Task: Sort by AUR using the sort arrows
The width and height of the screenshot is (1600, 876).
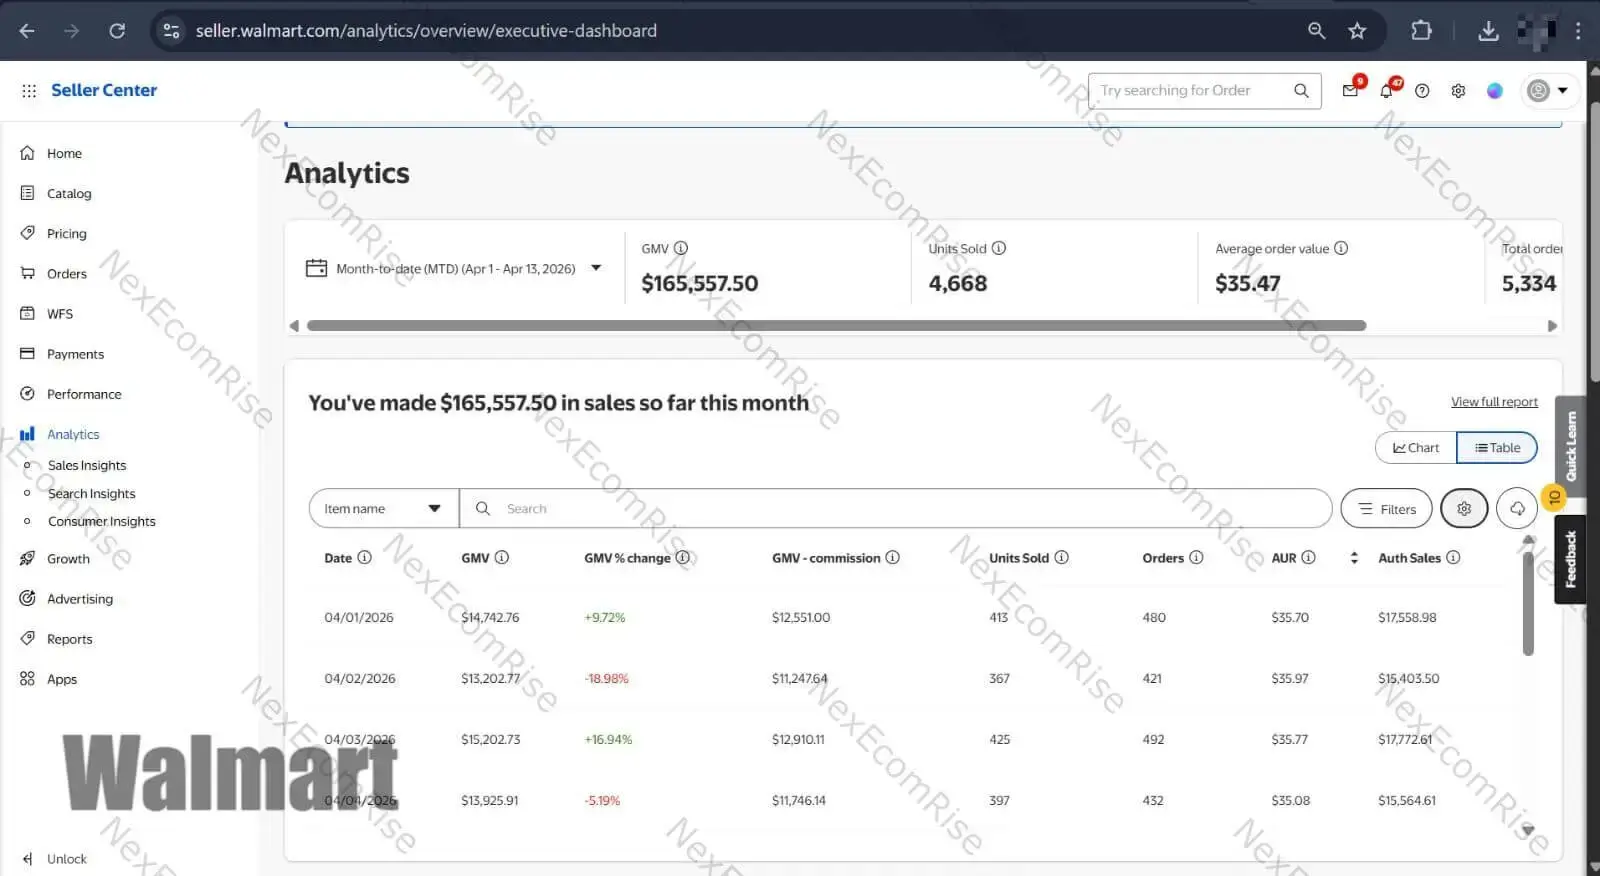Action: (1354, 558)
